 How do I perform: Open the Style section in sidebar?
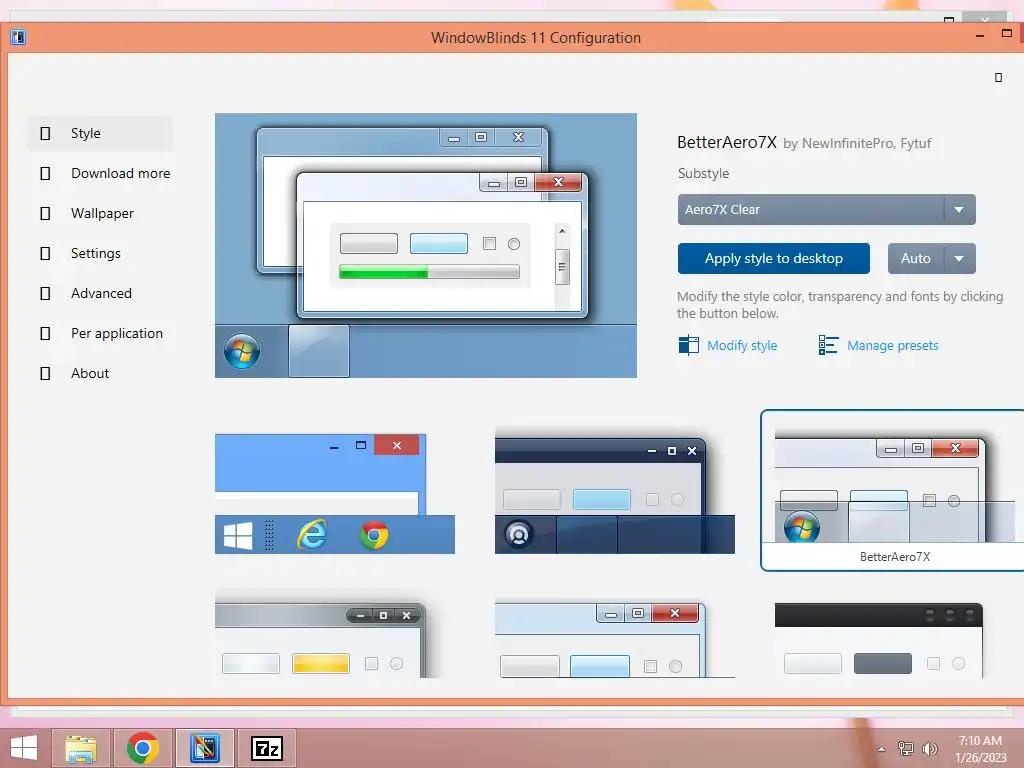click(x=100, y=133)
